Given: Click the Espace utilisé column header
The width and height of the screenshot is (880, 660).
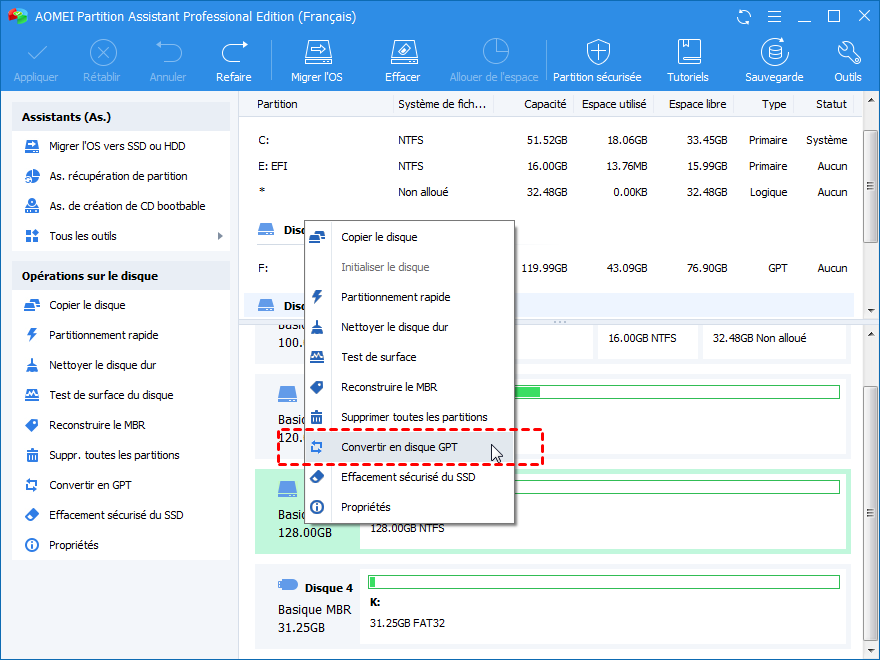Looking at the screenshot, I should coord(614,104).
